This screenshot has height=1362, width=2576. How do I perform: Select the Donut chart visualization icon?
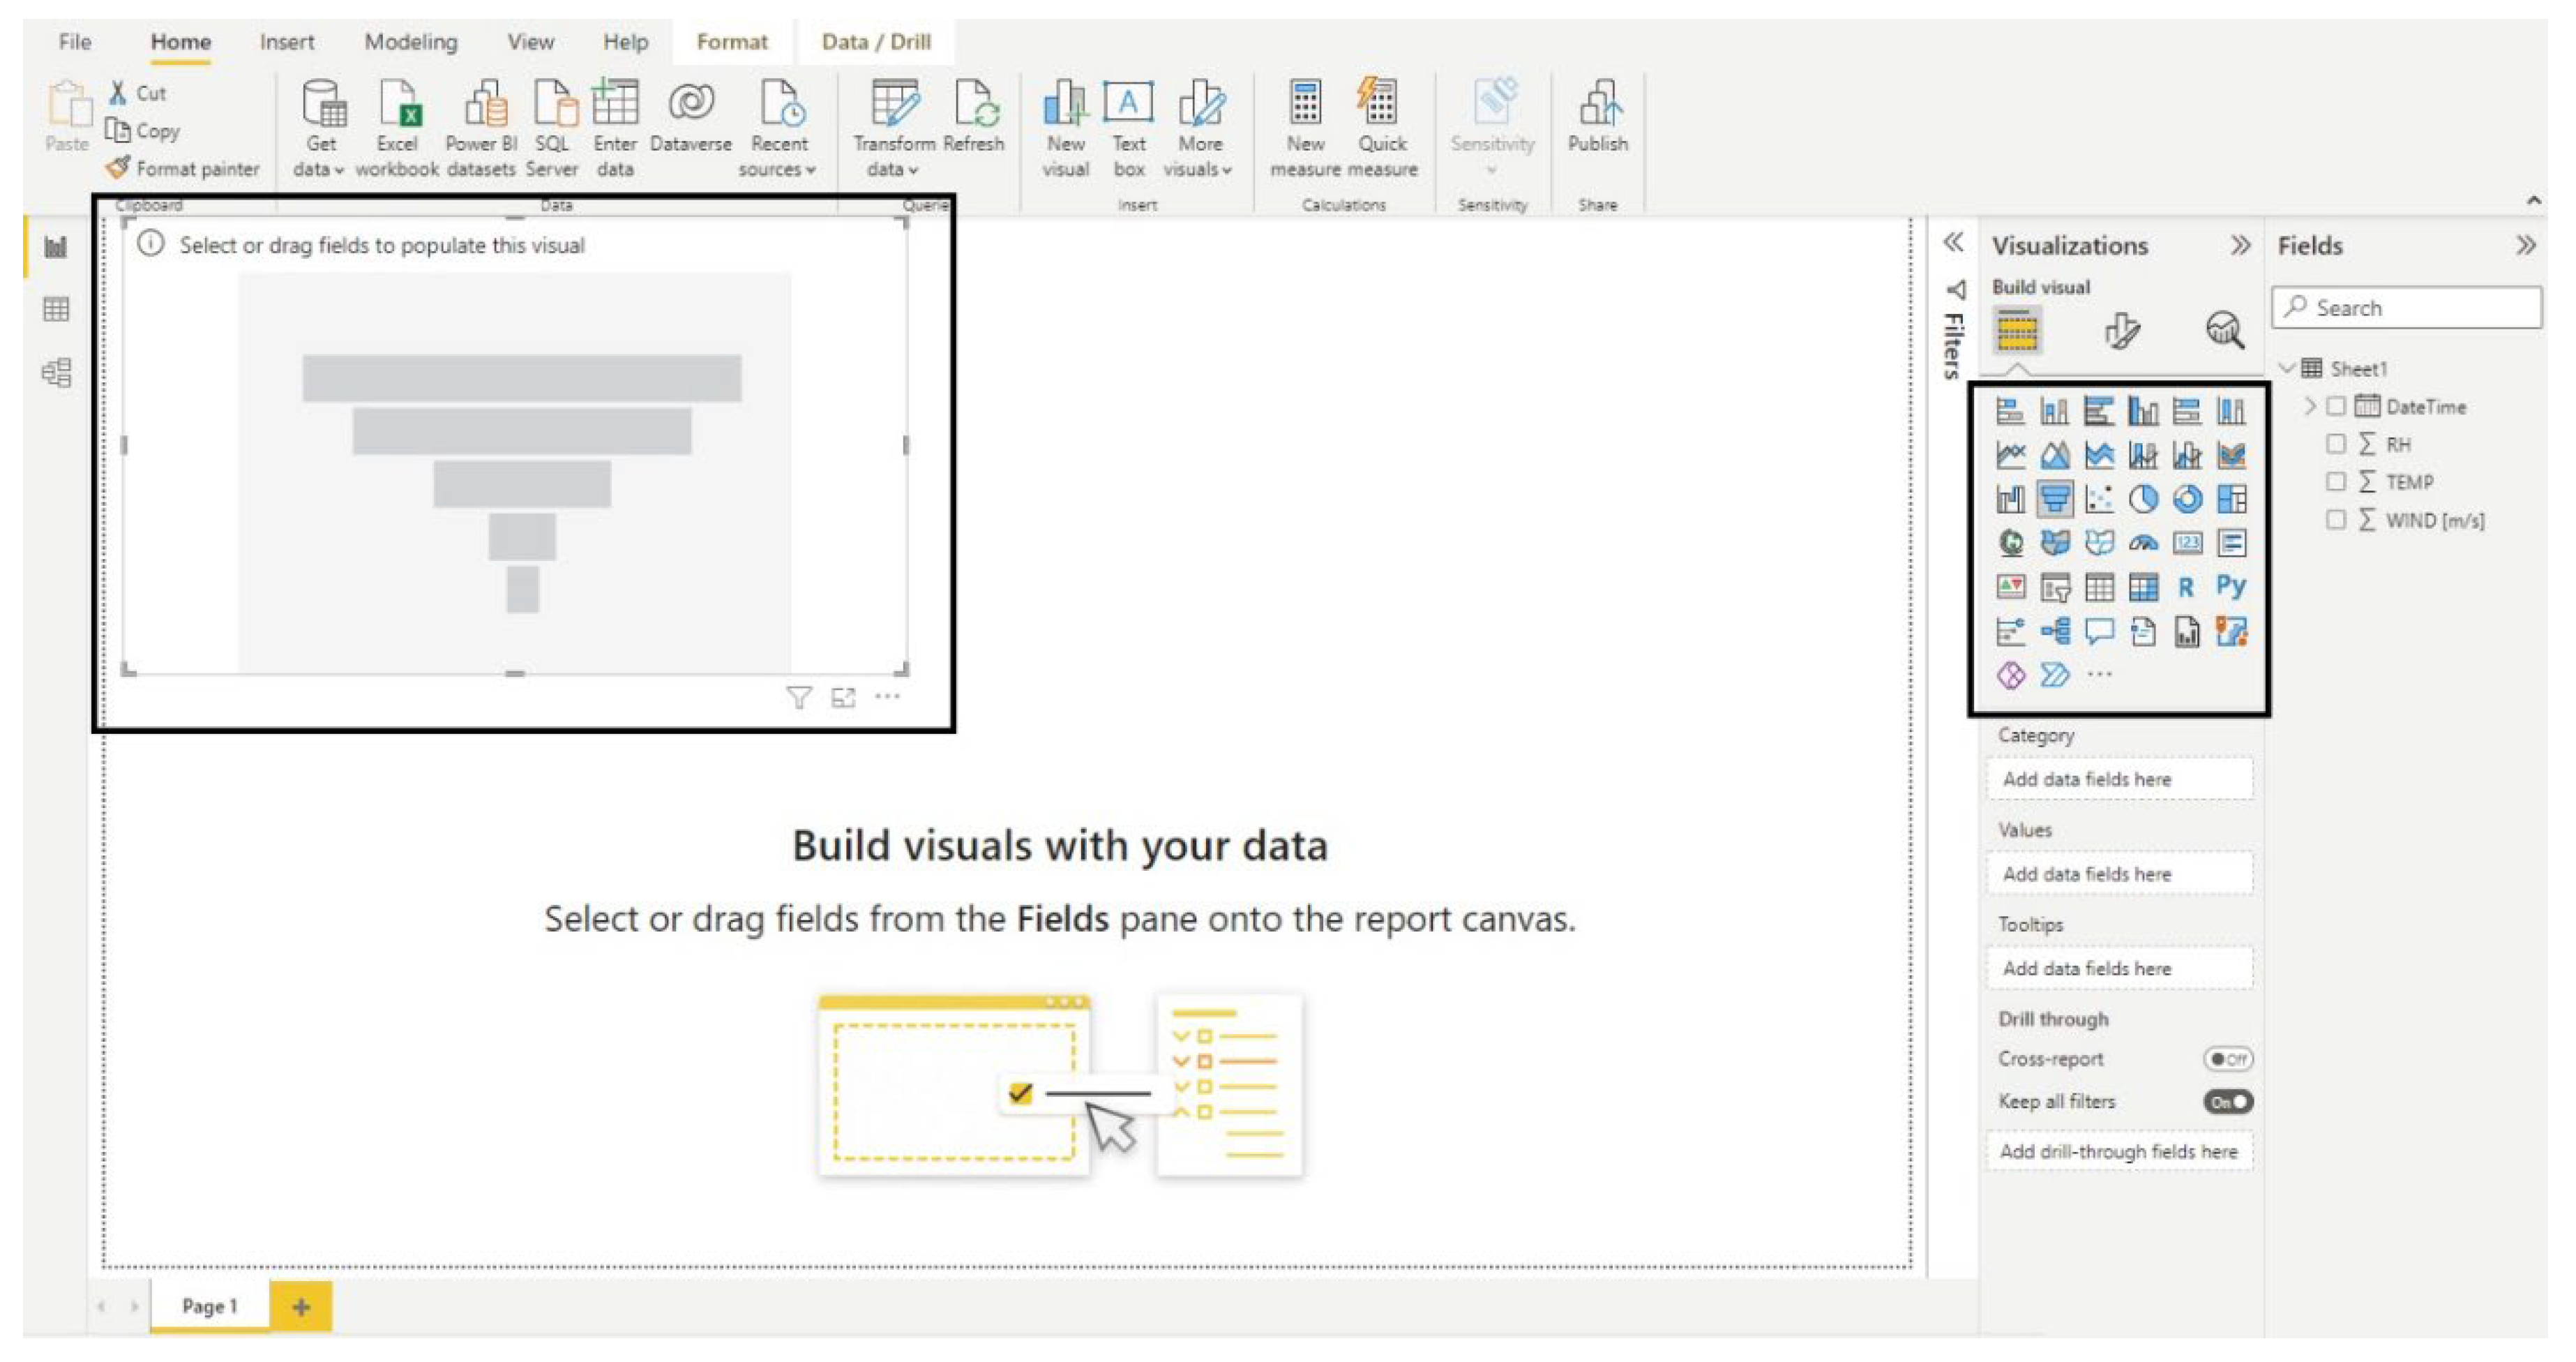point(2187,499)
